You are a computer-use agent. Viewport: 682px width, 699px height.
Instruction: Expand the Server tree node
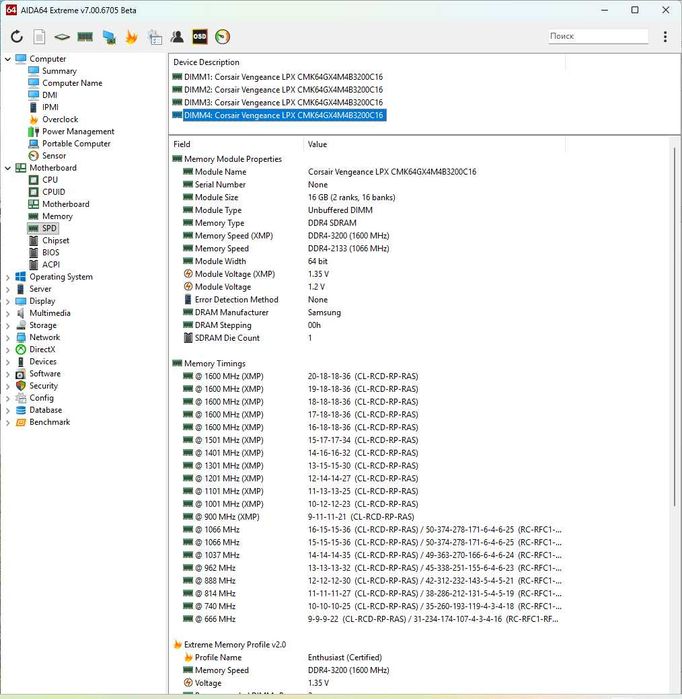pyautogui.click(x=8, y=289)
